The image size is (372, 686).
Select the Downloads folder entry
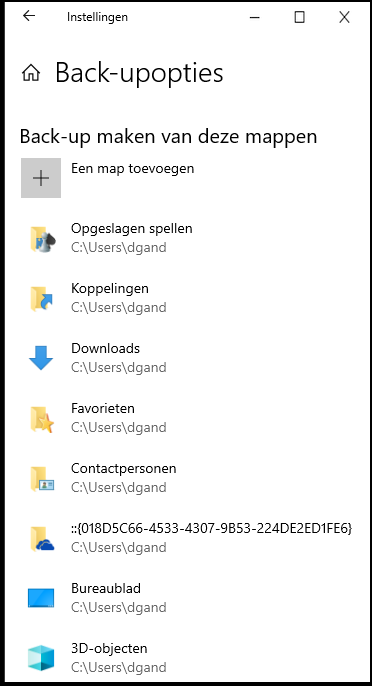(187, 358)
